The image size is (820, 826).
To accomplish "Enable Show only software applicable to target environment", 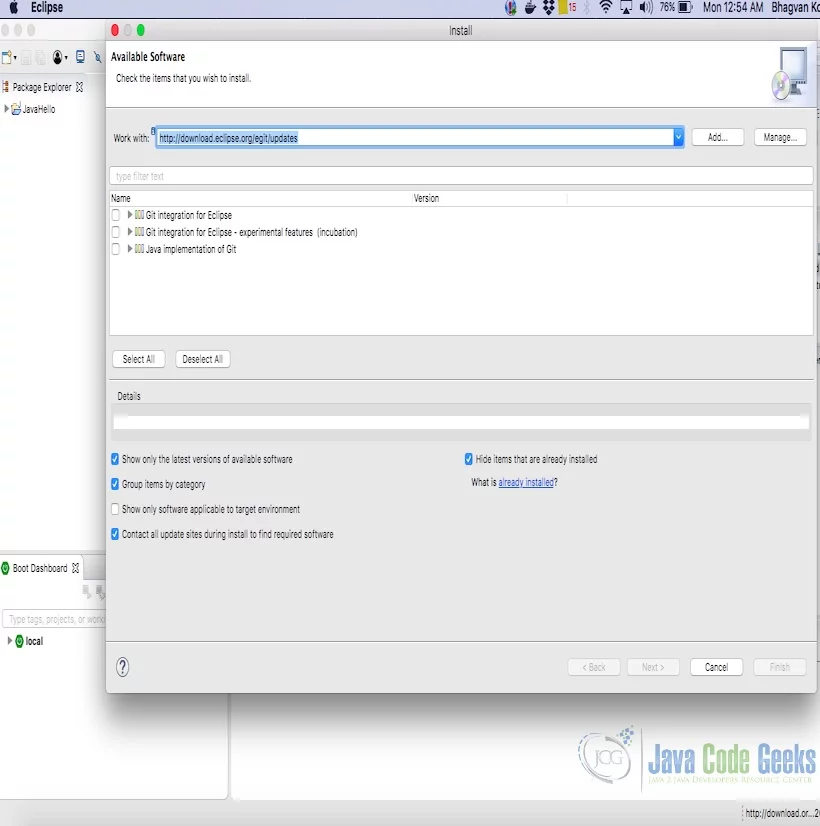I will (x=115, y=509).
